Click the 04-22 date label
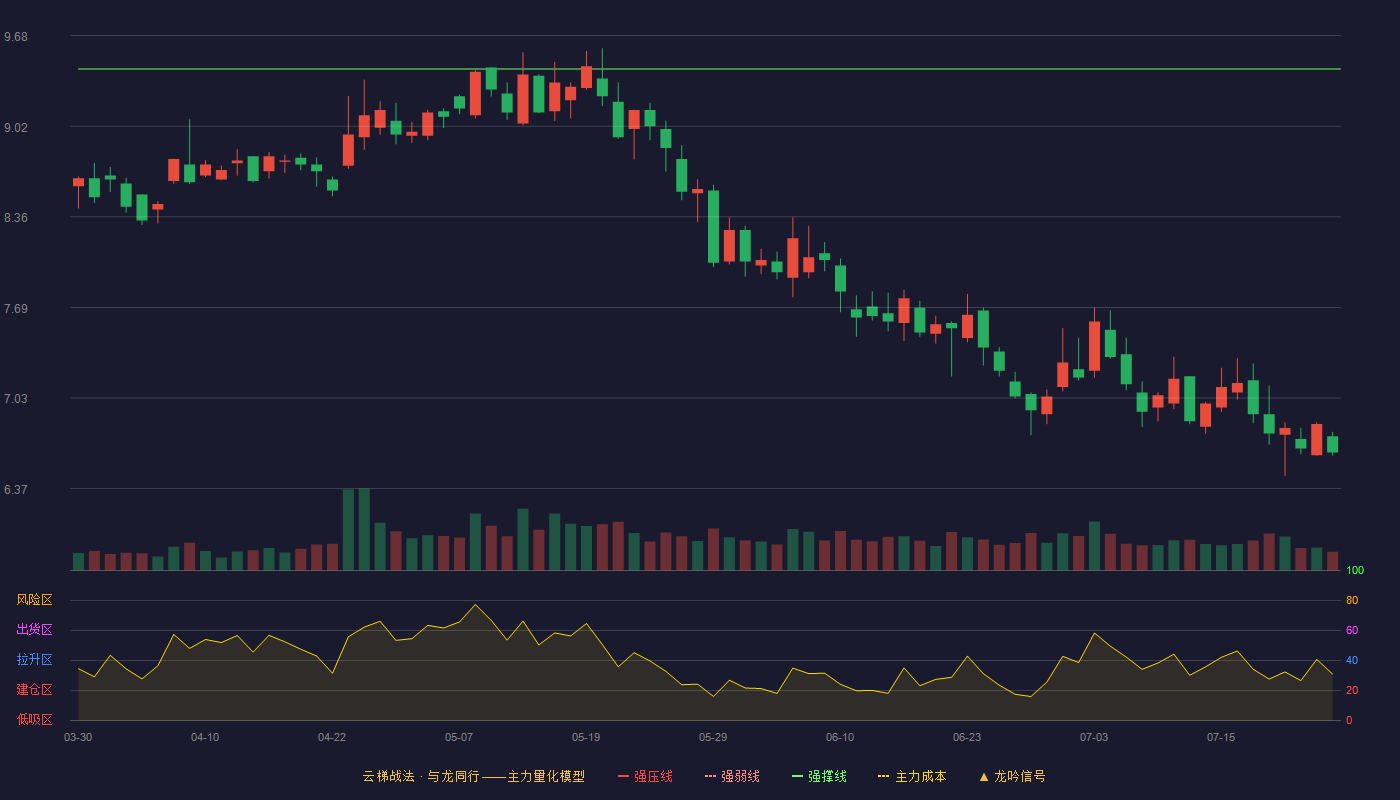Screen dimensions: 1400x800 [332, 737]
